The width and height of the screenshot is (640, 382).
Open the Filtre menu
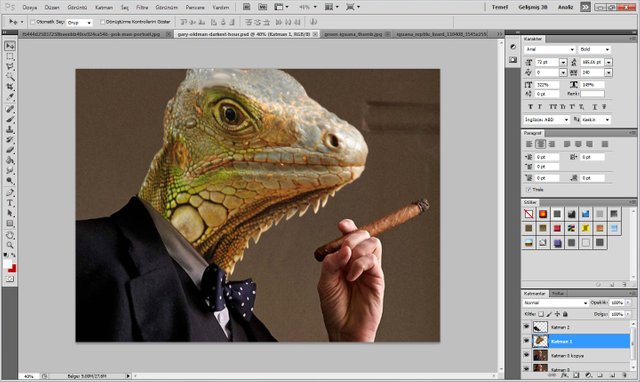[142, 7]
